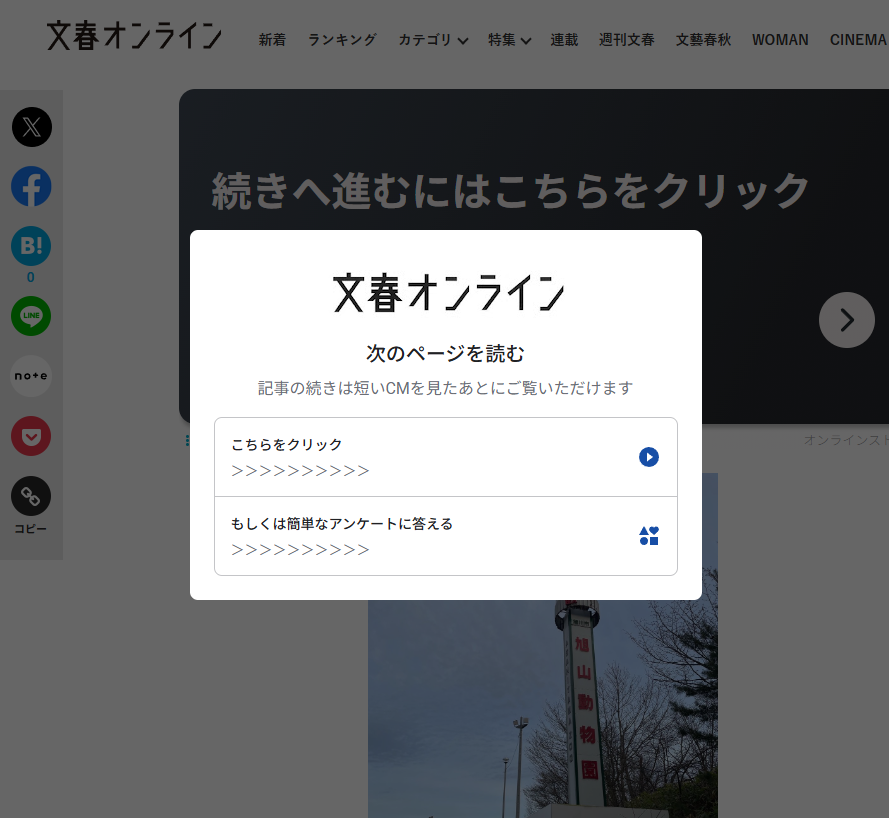The width and height of the screenshot is (889, 818).
Task: Copy link with chain icon
Action: [x=31, y=496]
